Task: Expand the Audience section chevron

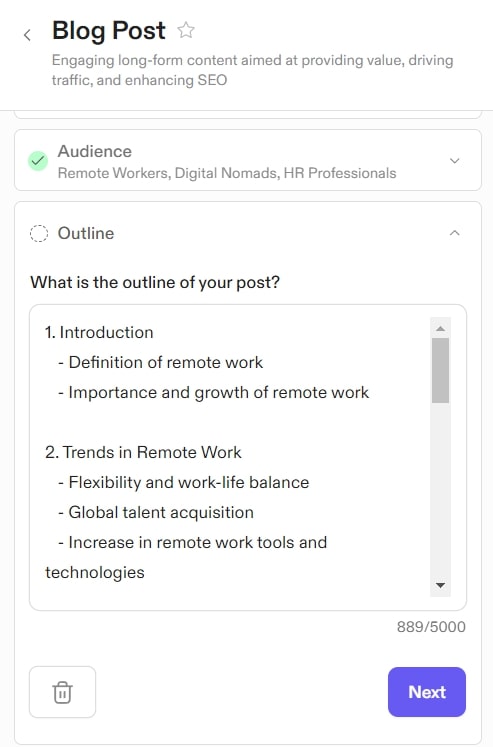Action: pos(454,161)
